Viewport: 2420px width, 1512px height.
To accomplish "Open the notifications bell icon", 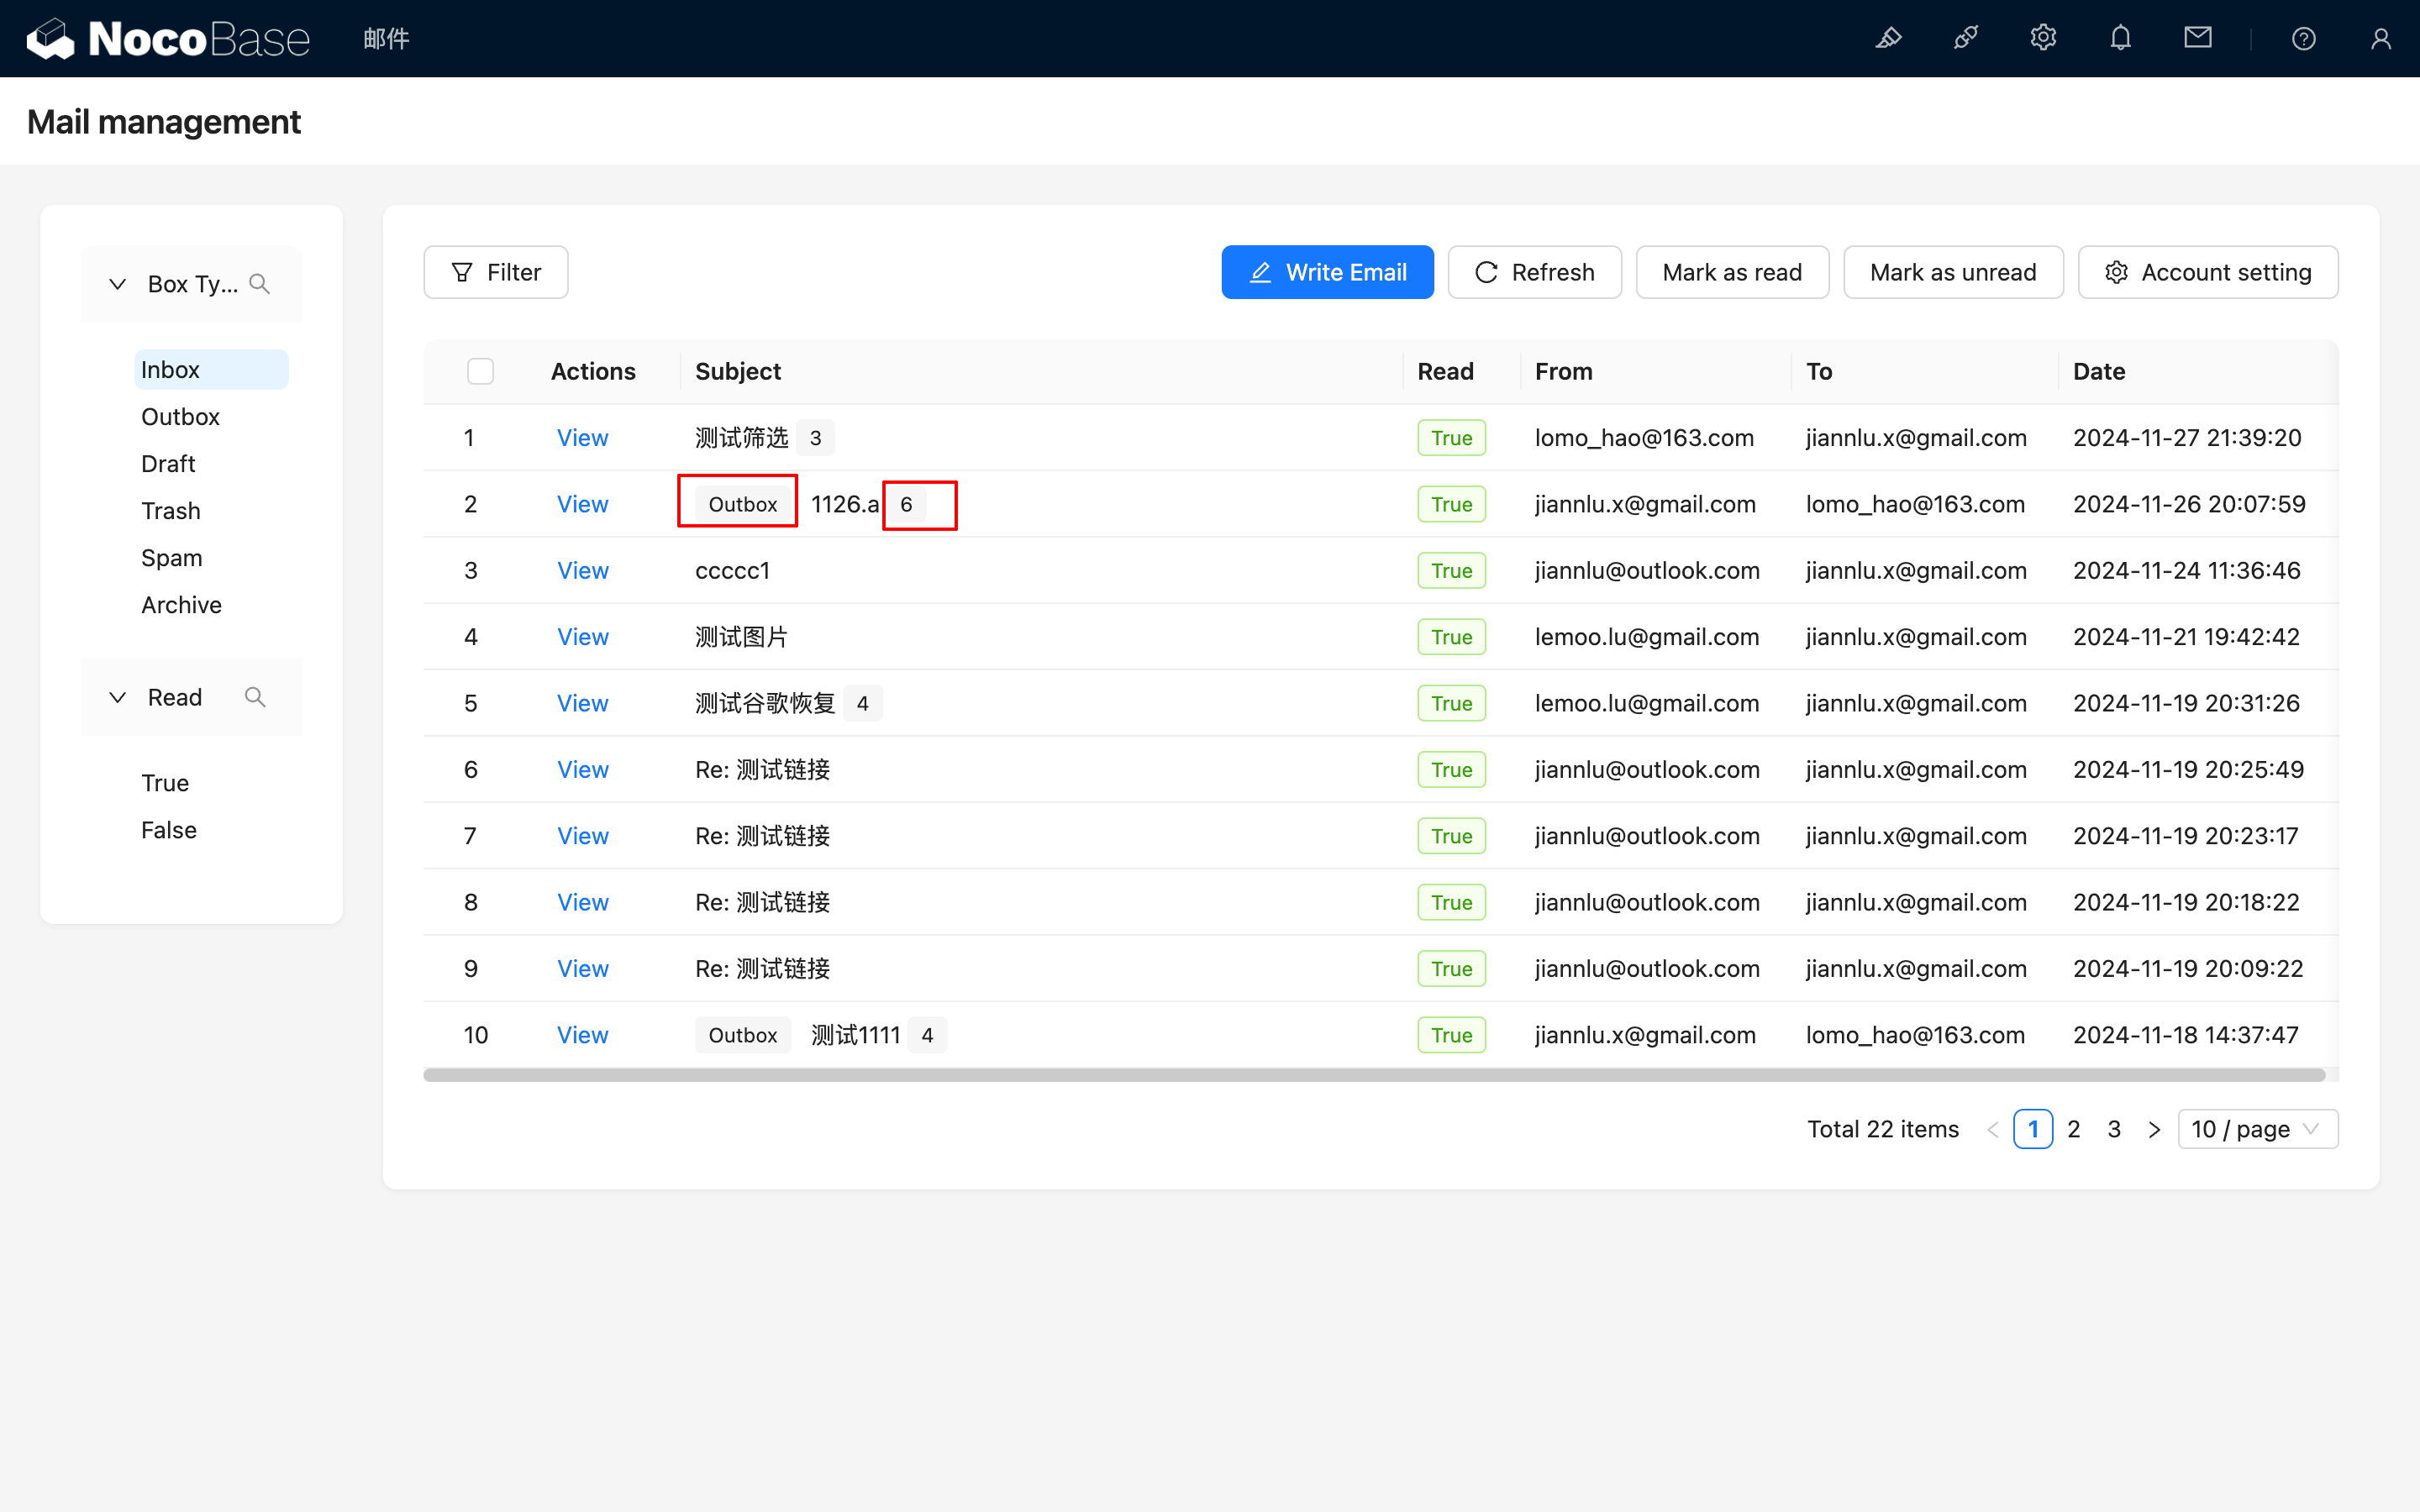I will pos(2120,39).
